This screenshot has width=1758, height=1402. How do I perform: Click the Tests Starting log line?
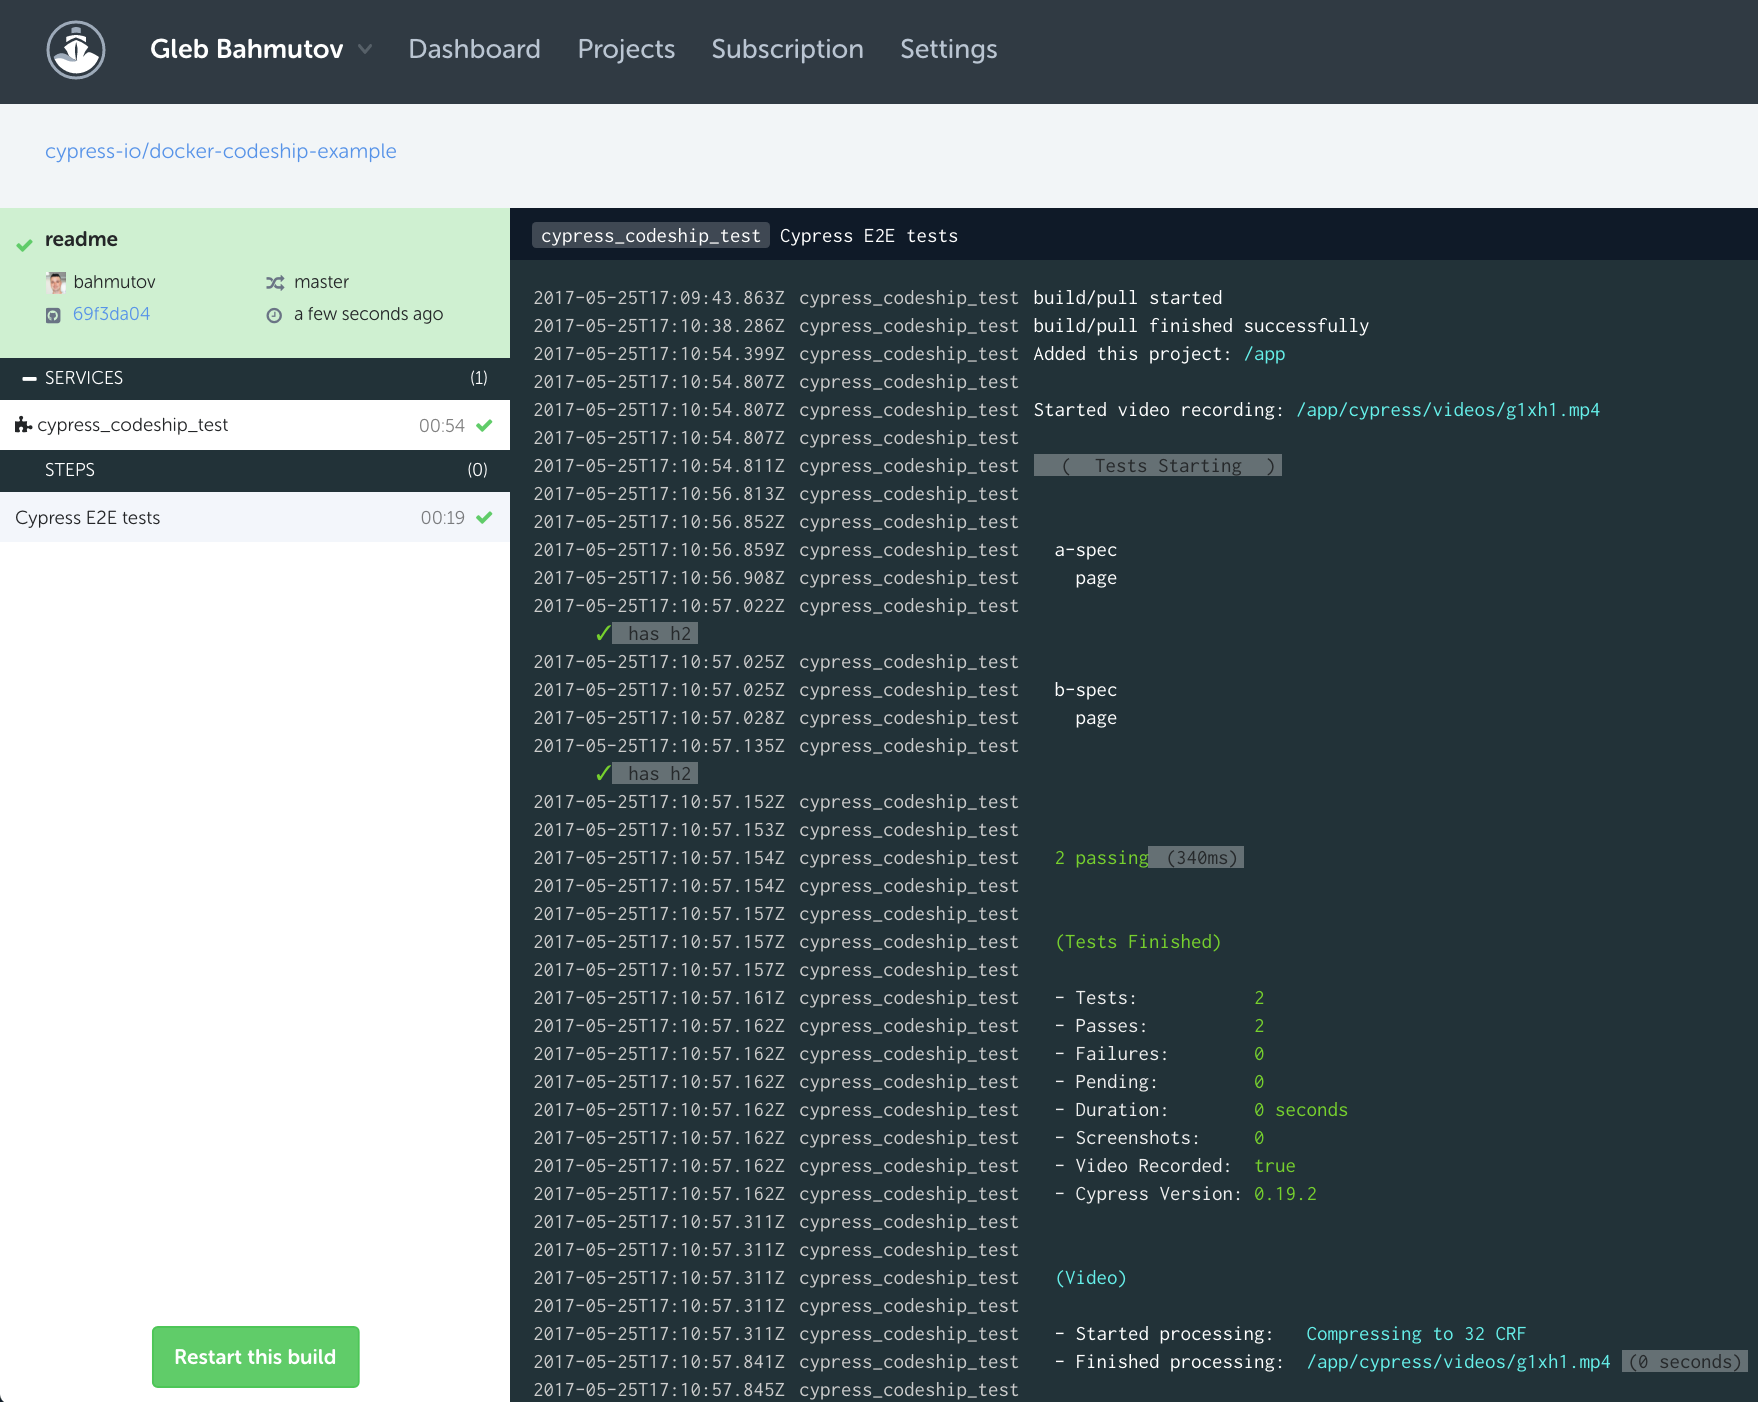click(x=1158, y=466)
